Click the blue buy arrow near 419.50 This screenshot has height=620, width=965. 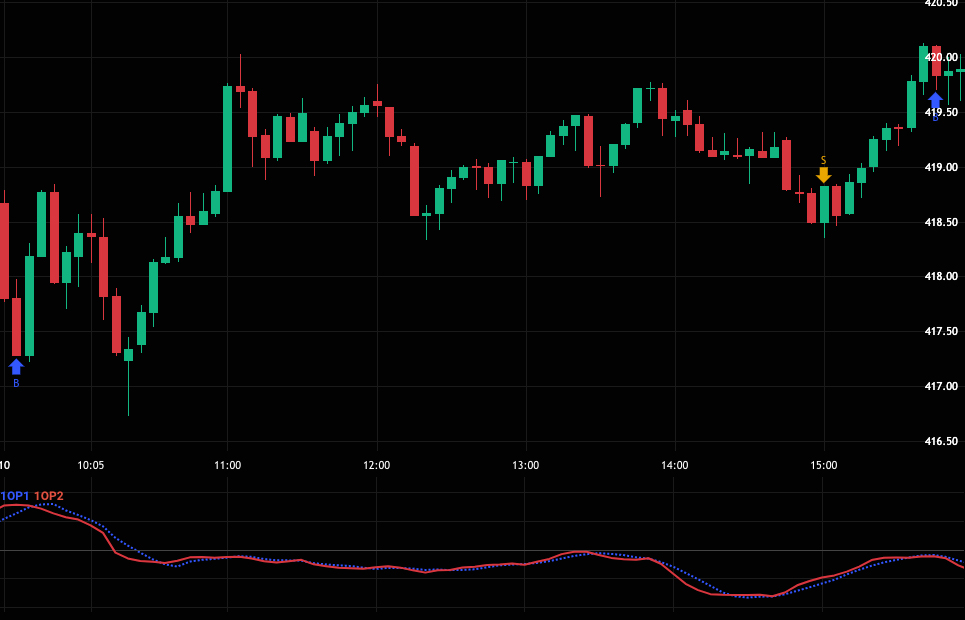(935, 100)
